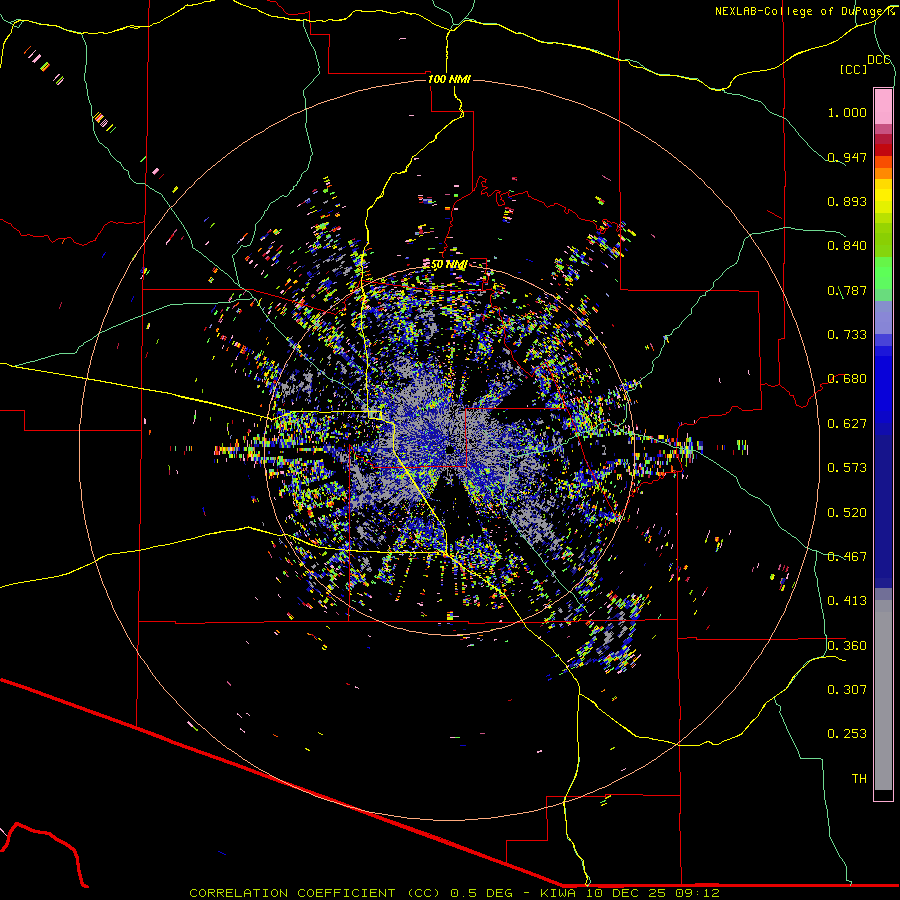The image size is (900, 900).
Task: Click the 0.840 scale value
Action: point(847,246)
